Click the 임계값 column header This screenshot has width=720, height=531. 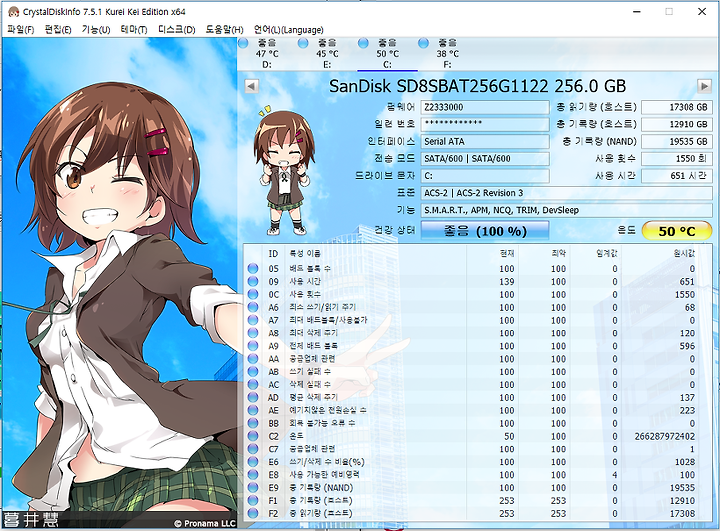pos(607,254)
